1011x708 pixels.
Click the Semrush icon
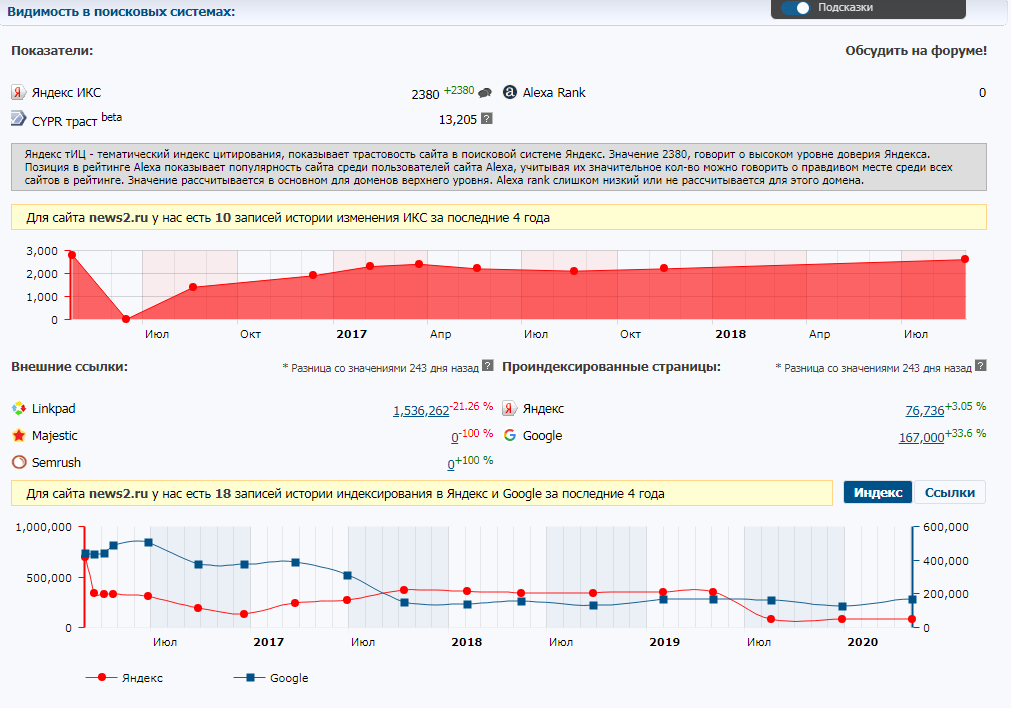pos(19,462)
